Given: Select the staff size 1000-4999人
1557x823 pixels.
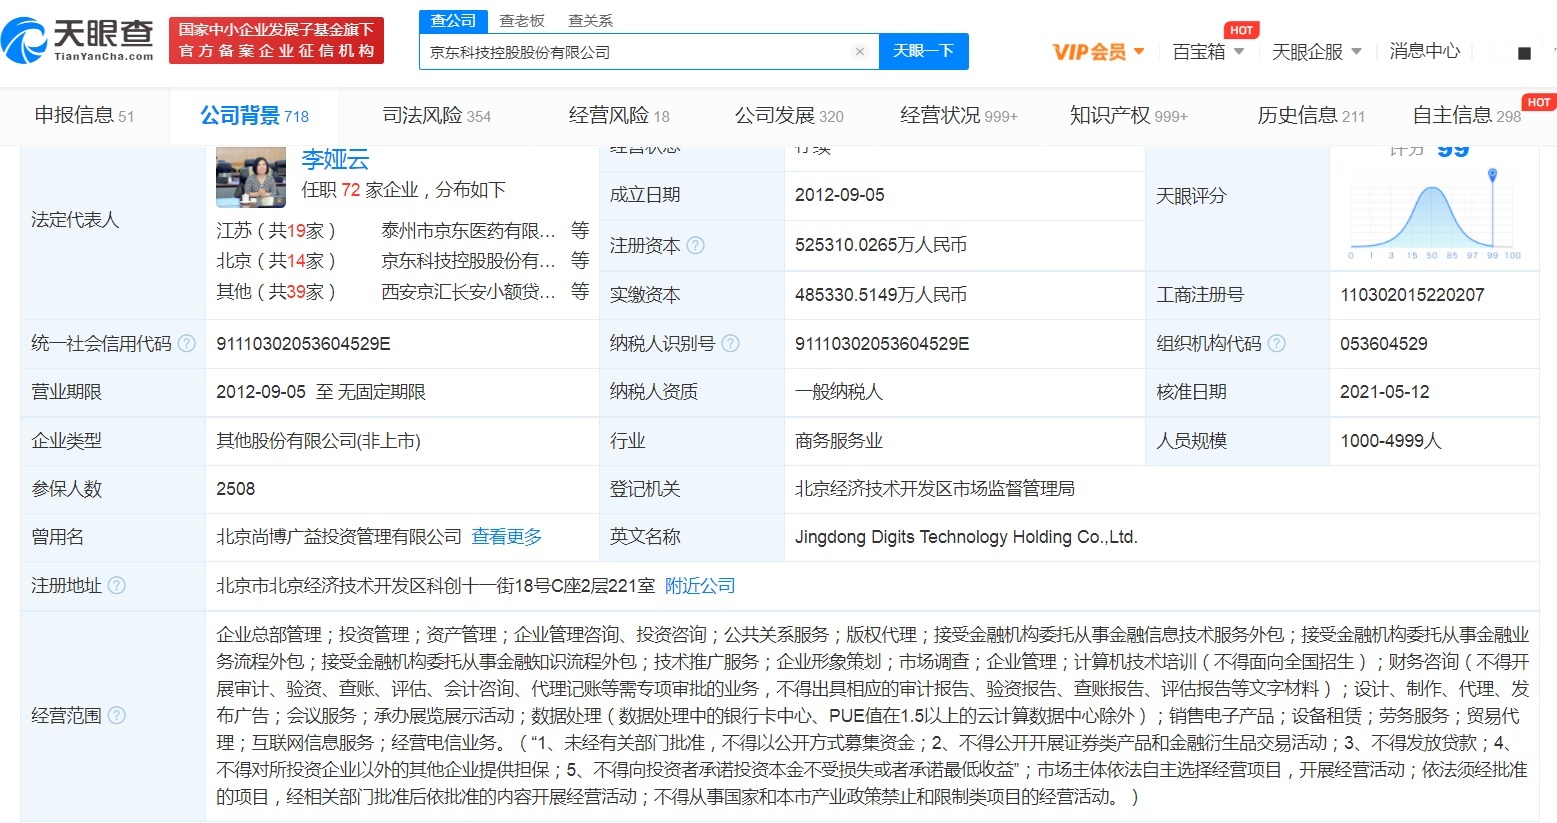Looking at the screenshot, I should coord(1391,441).
